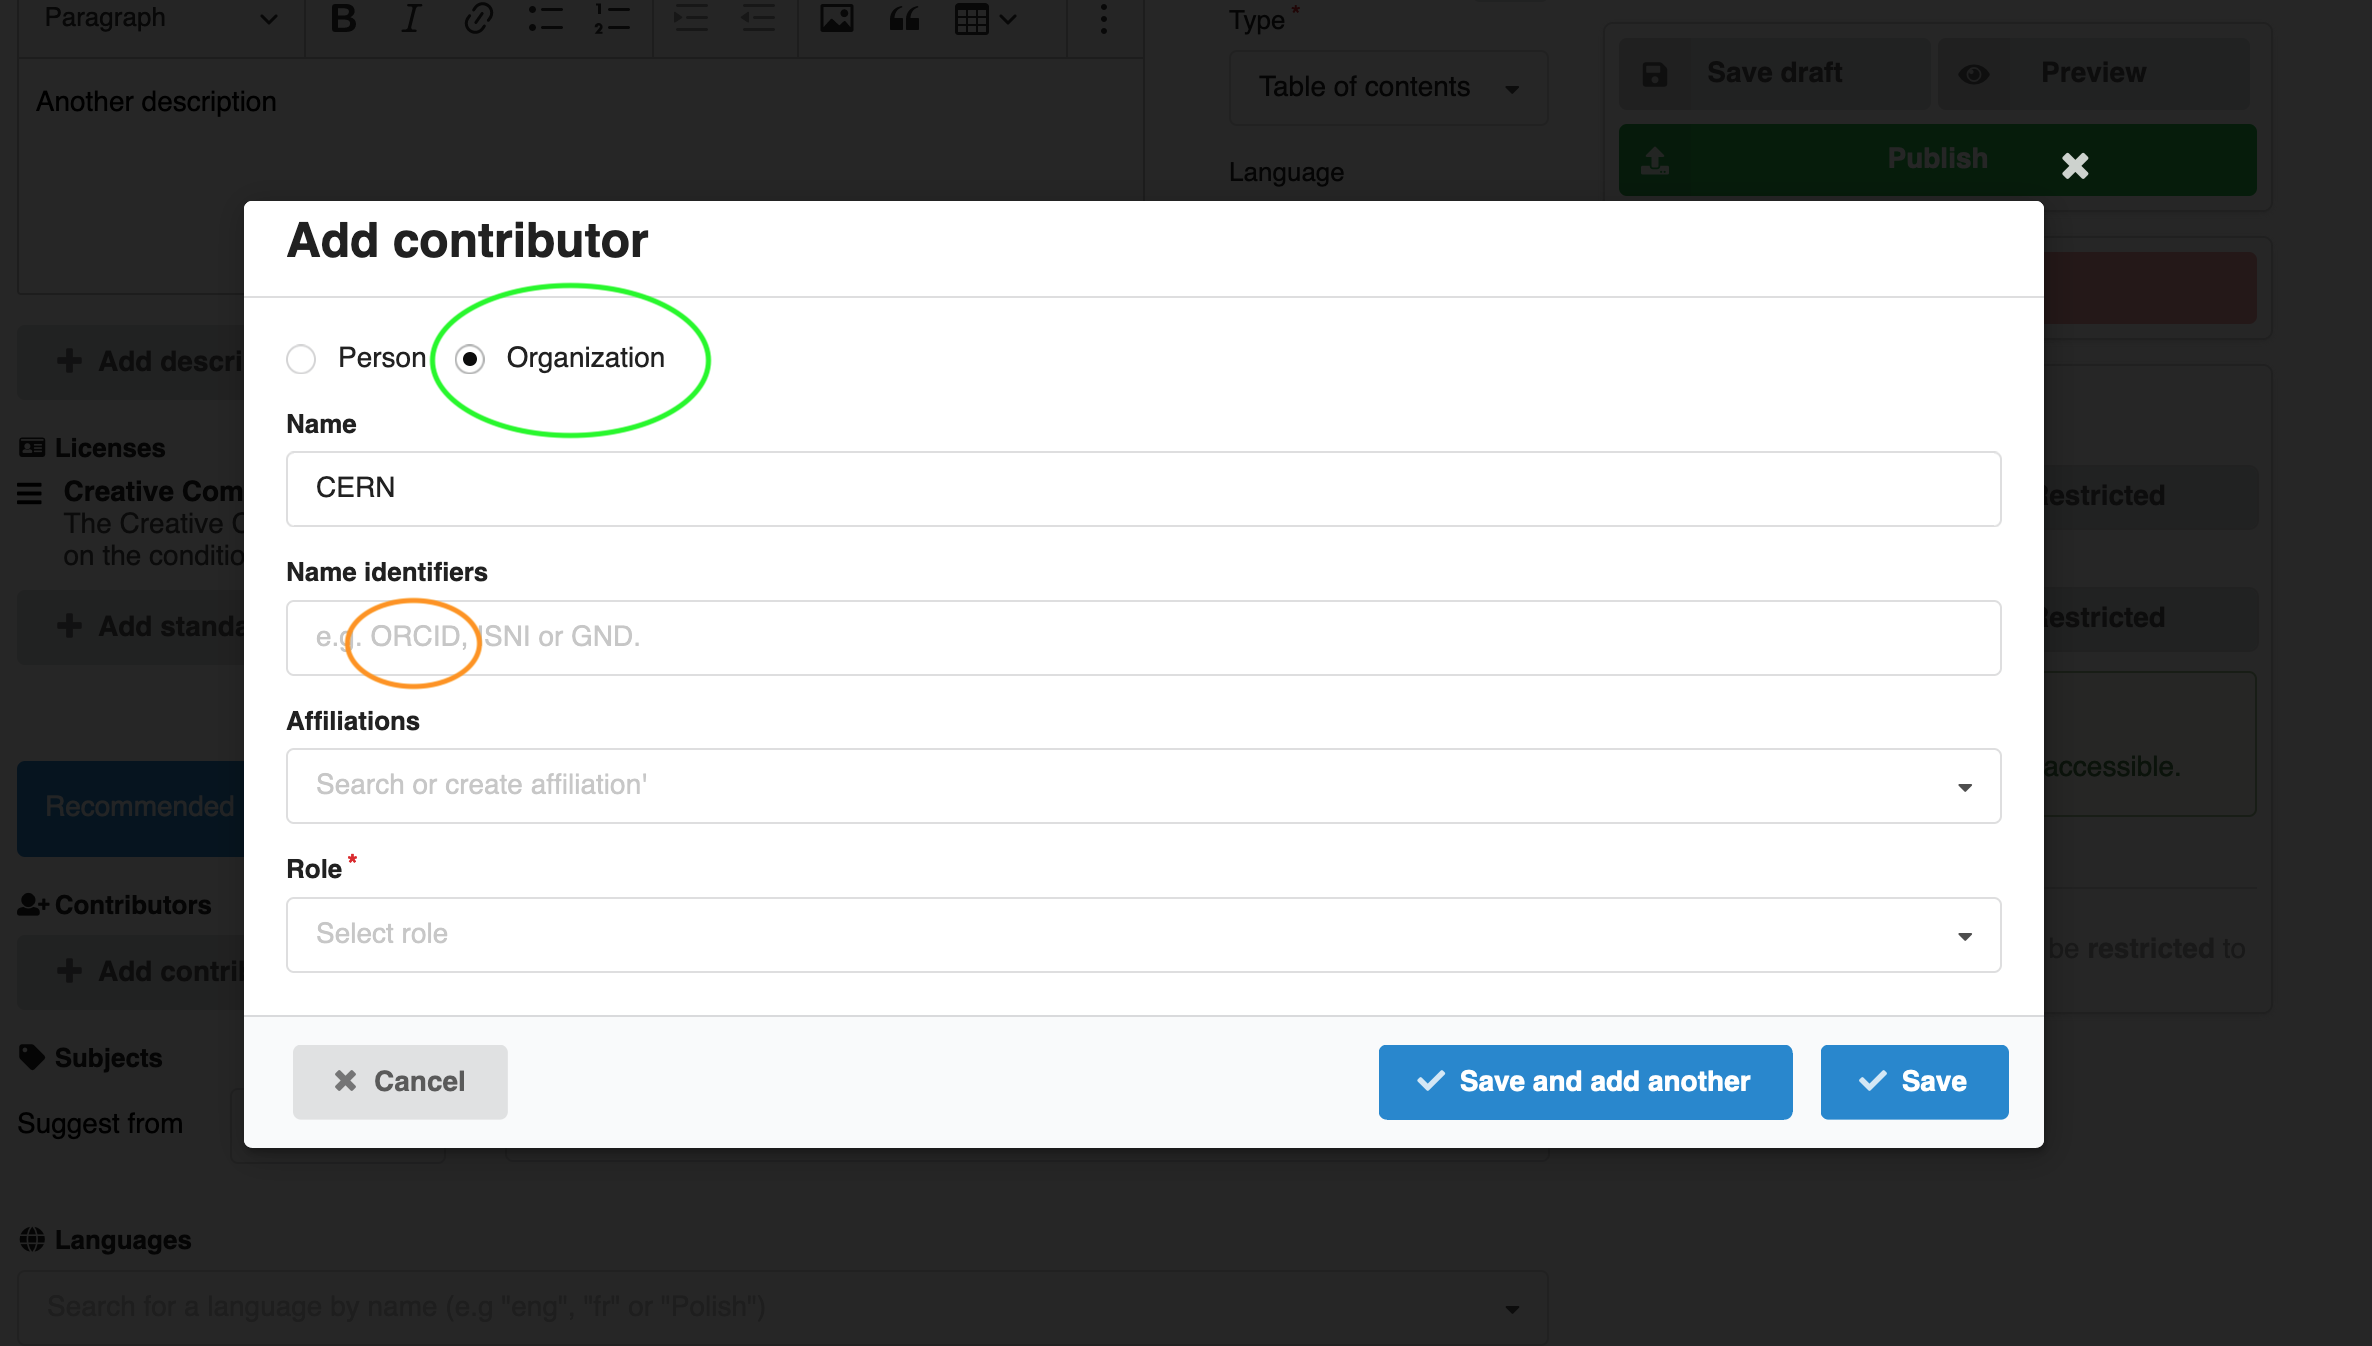Insert a block quote
This screenshot has width=2372, height=1346.
[x=903, y=19]
